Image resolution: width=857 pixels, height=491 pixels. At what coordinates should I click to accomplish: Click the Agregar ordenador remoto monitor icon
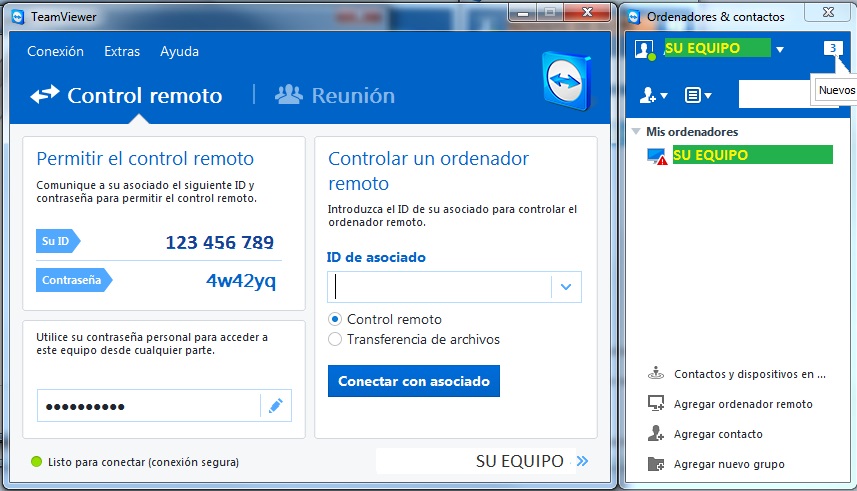pyautogui.click(x=656, y=404)
